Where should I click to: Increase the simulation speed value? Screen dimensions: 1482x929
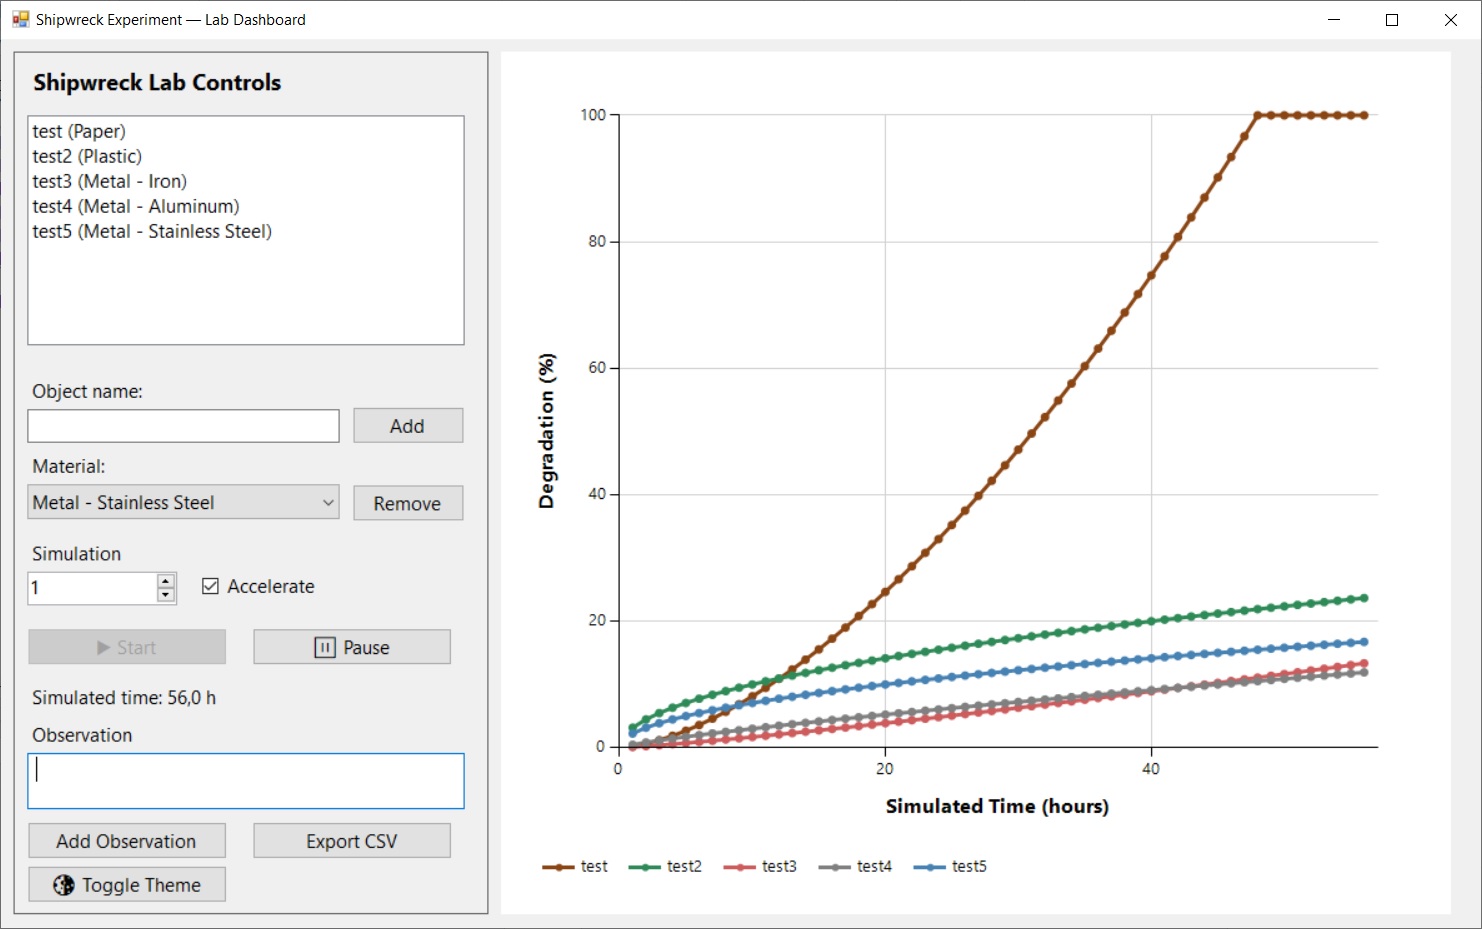pos(166,581)
